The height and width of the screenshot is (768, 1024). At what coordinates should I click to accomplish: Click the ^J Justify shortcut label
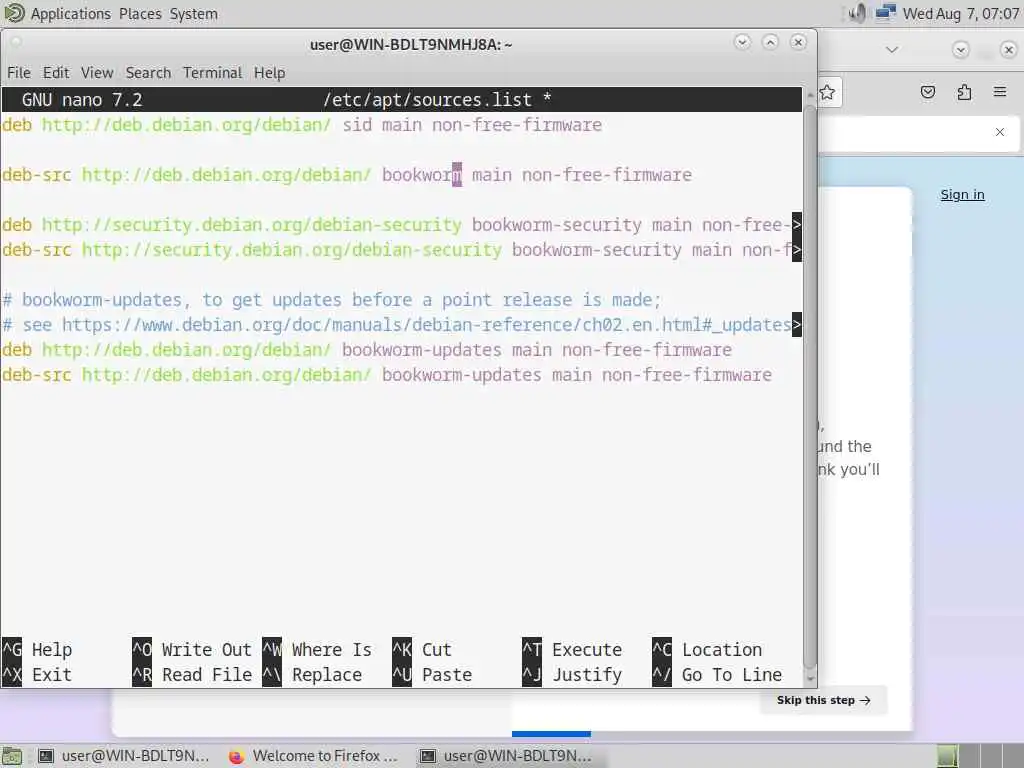coord(572,675)
